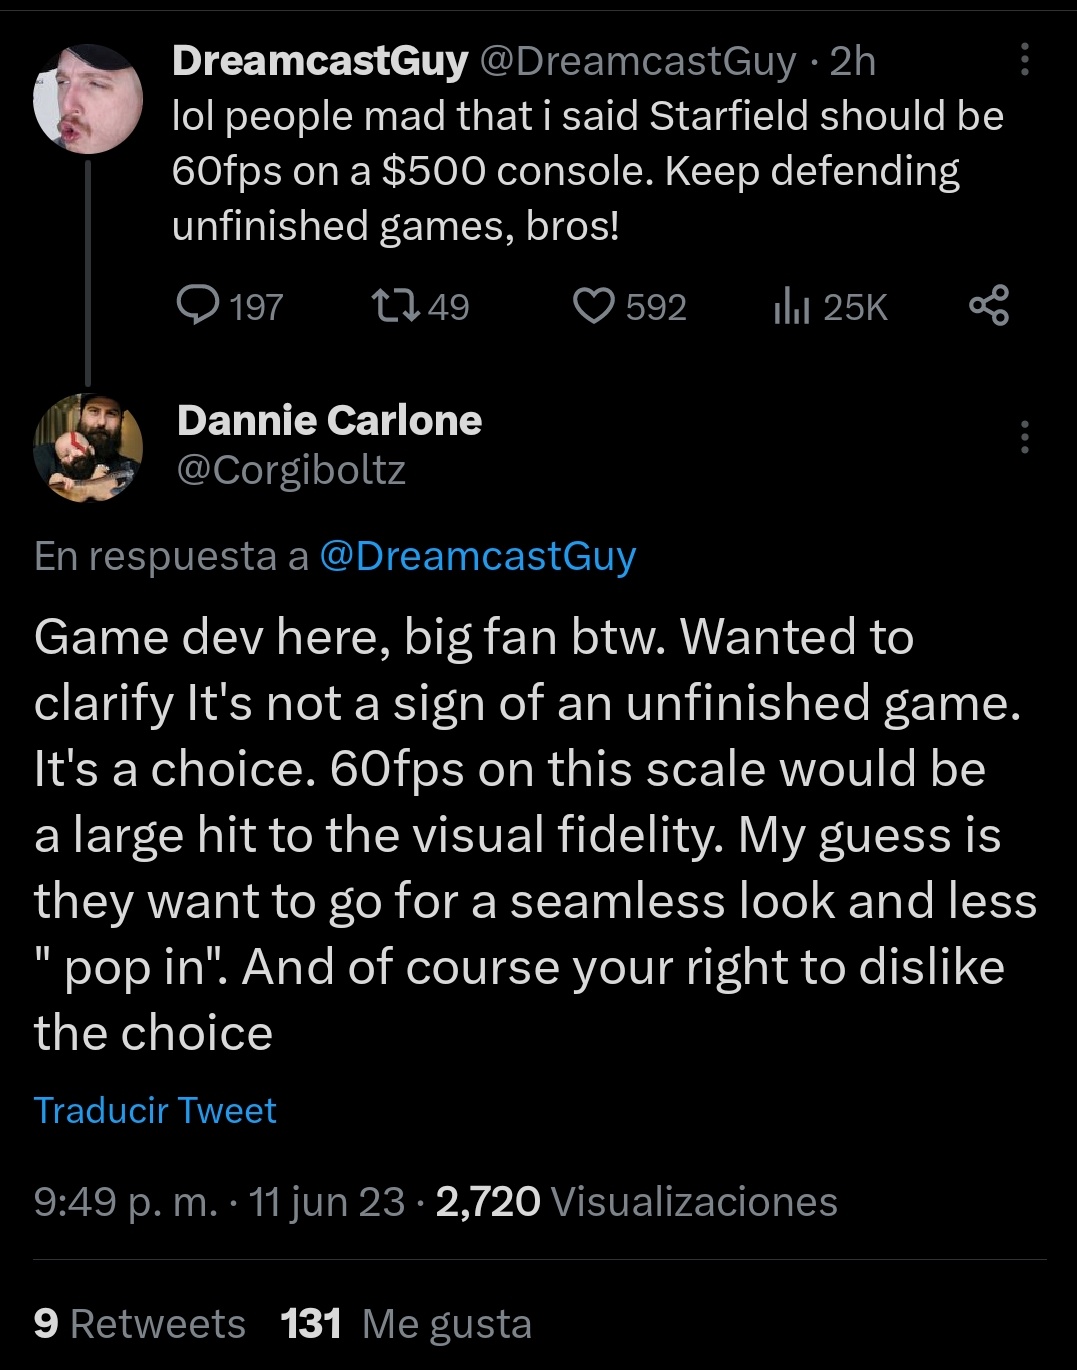Image resolution: width=1077 pixels, height=1370 pixels.
Task: Open DreamcastGuy's profile picture
Action: coord(88,99)
